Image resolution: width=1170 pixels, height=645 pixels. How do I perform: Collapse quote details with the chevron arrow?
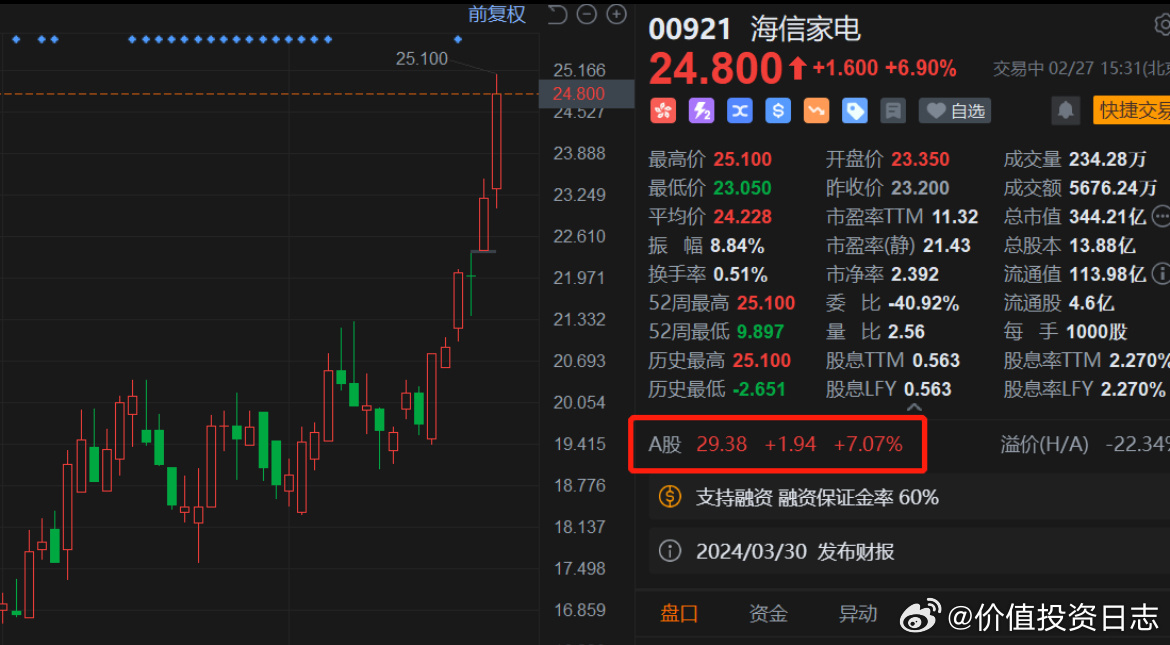[x=914, y=408]
